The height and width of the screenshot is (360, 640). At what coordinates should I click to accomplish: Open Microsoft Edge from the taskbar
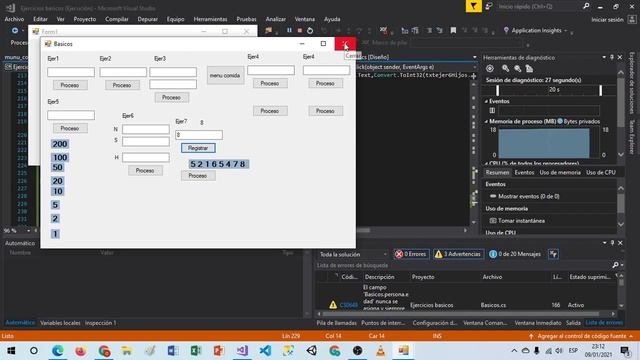[58, 351]
